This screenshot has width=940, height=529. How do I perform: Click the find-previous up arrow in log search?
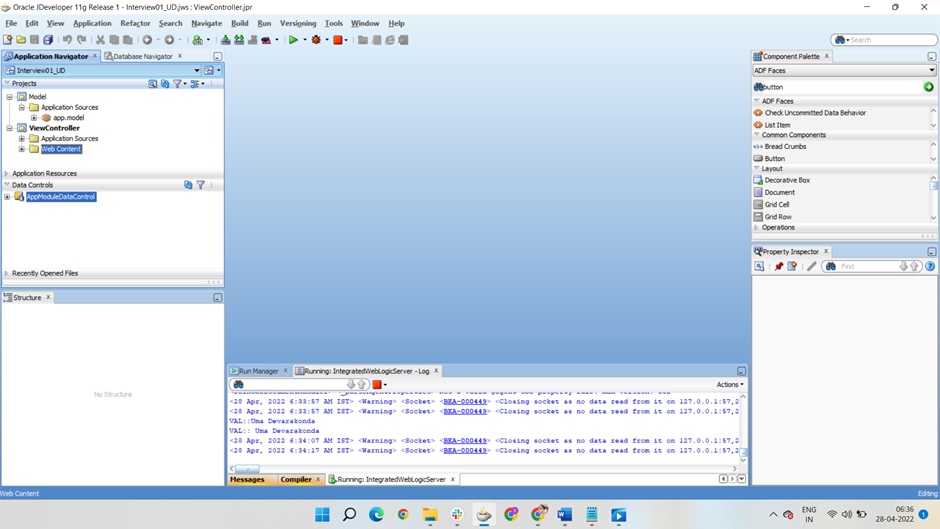coord(361,384)
